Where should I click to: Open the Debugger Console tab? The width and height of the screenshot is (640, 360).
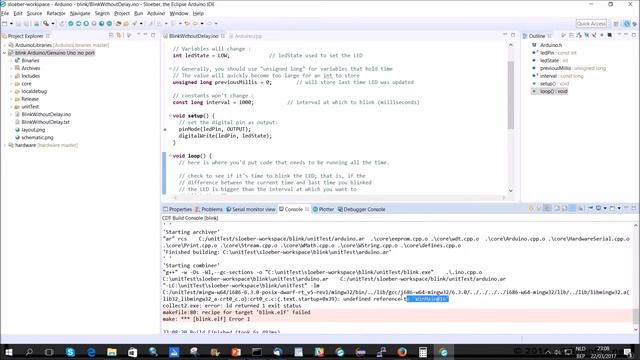click(x=361, y=209)
